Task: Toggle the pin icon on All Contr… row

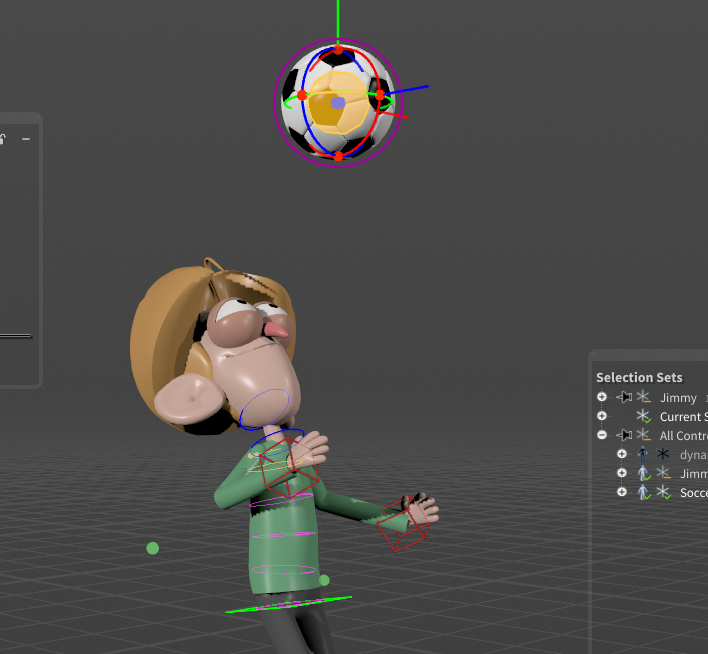Action: click(625, 435)
